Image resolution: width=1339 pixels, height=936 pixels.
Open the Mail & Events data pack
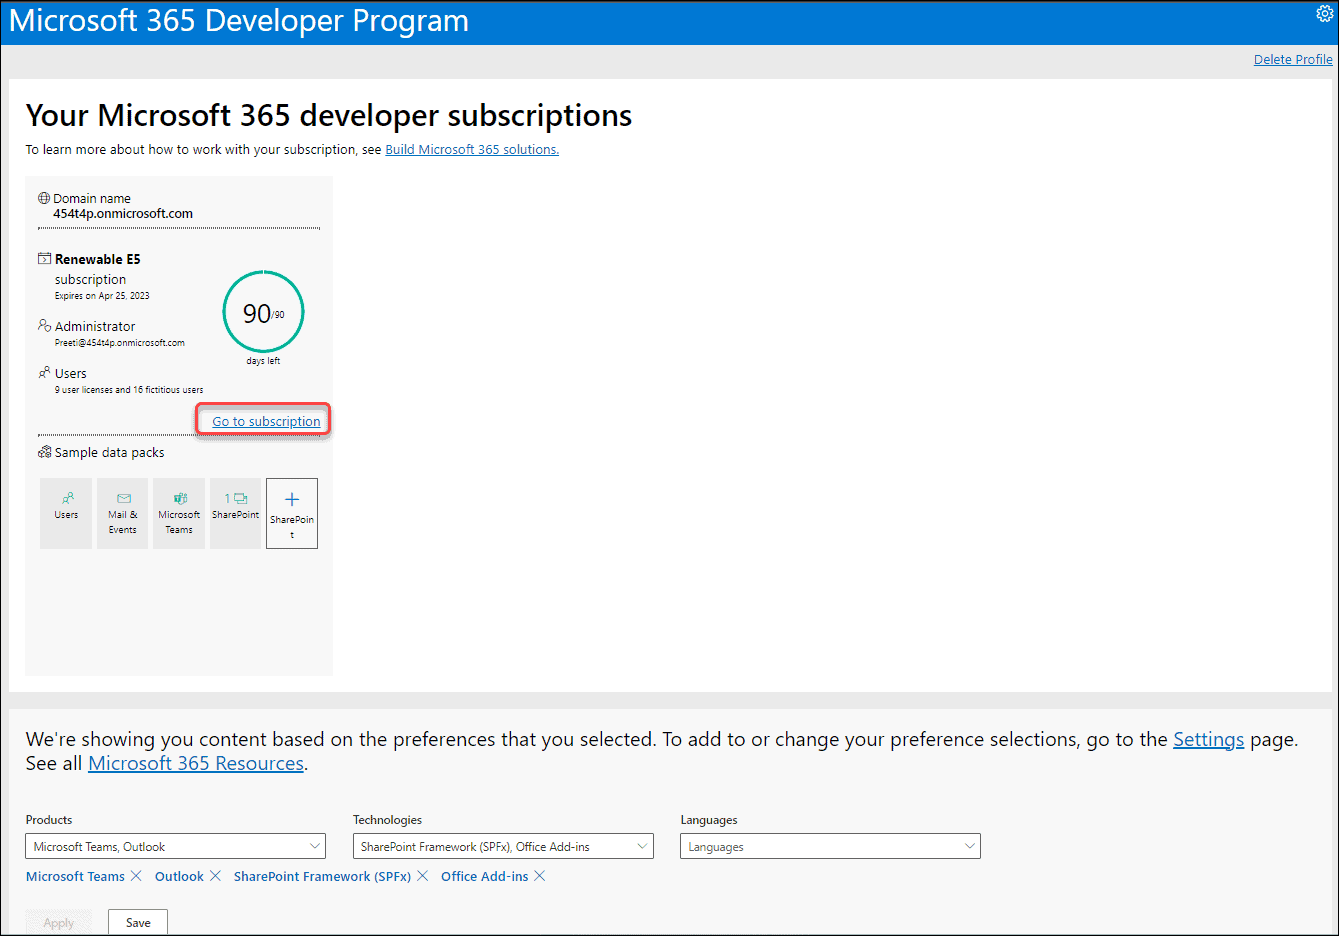122,513
